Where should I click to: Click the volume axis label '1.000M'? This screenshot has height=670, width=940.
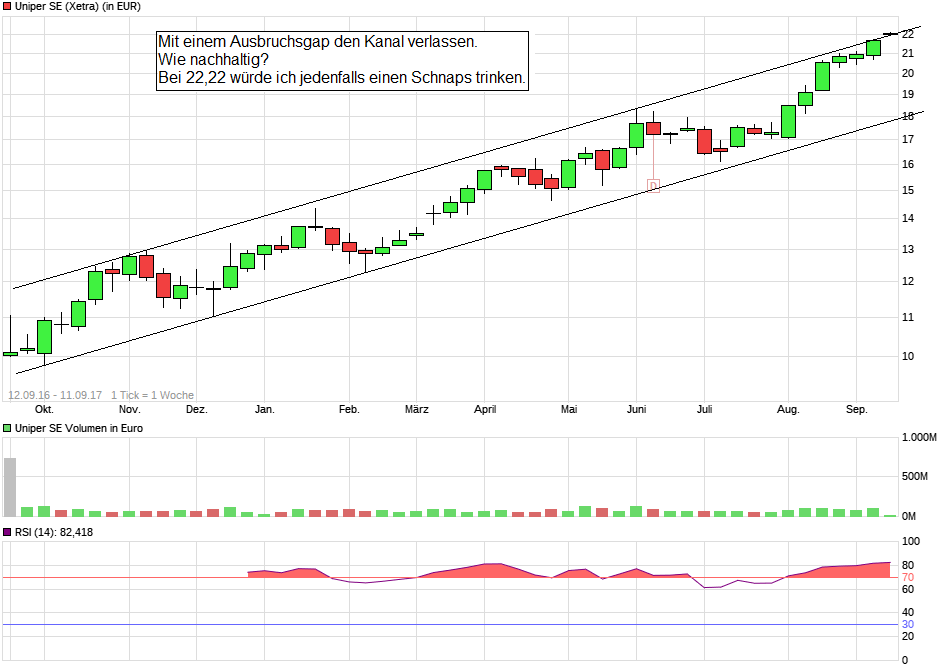click(x=919, y=437)
